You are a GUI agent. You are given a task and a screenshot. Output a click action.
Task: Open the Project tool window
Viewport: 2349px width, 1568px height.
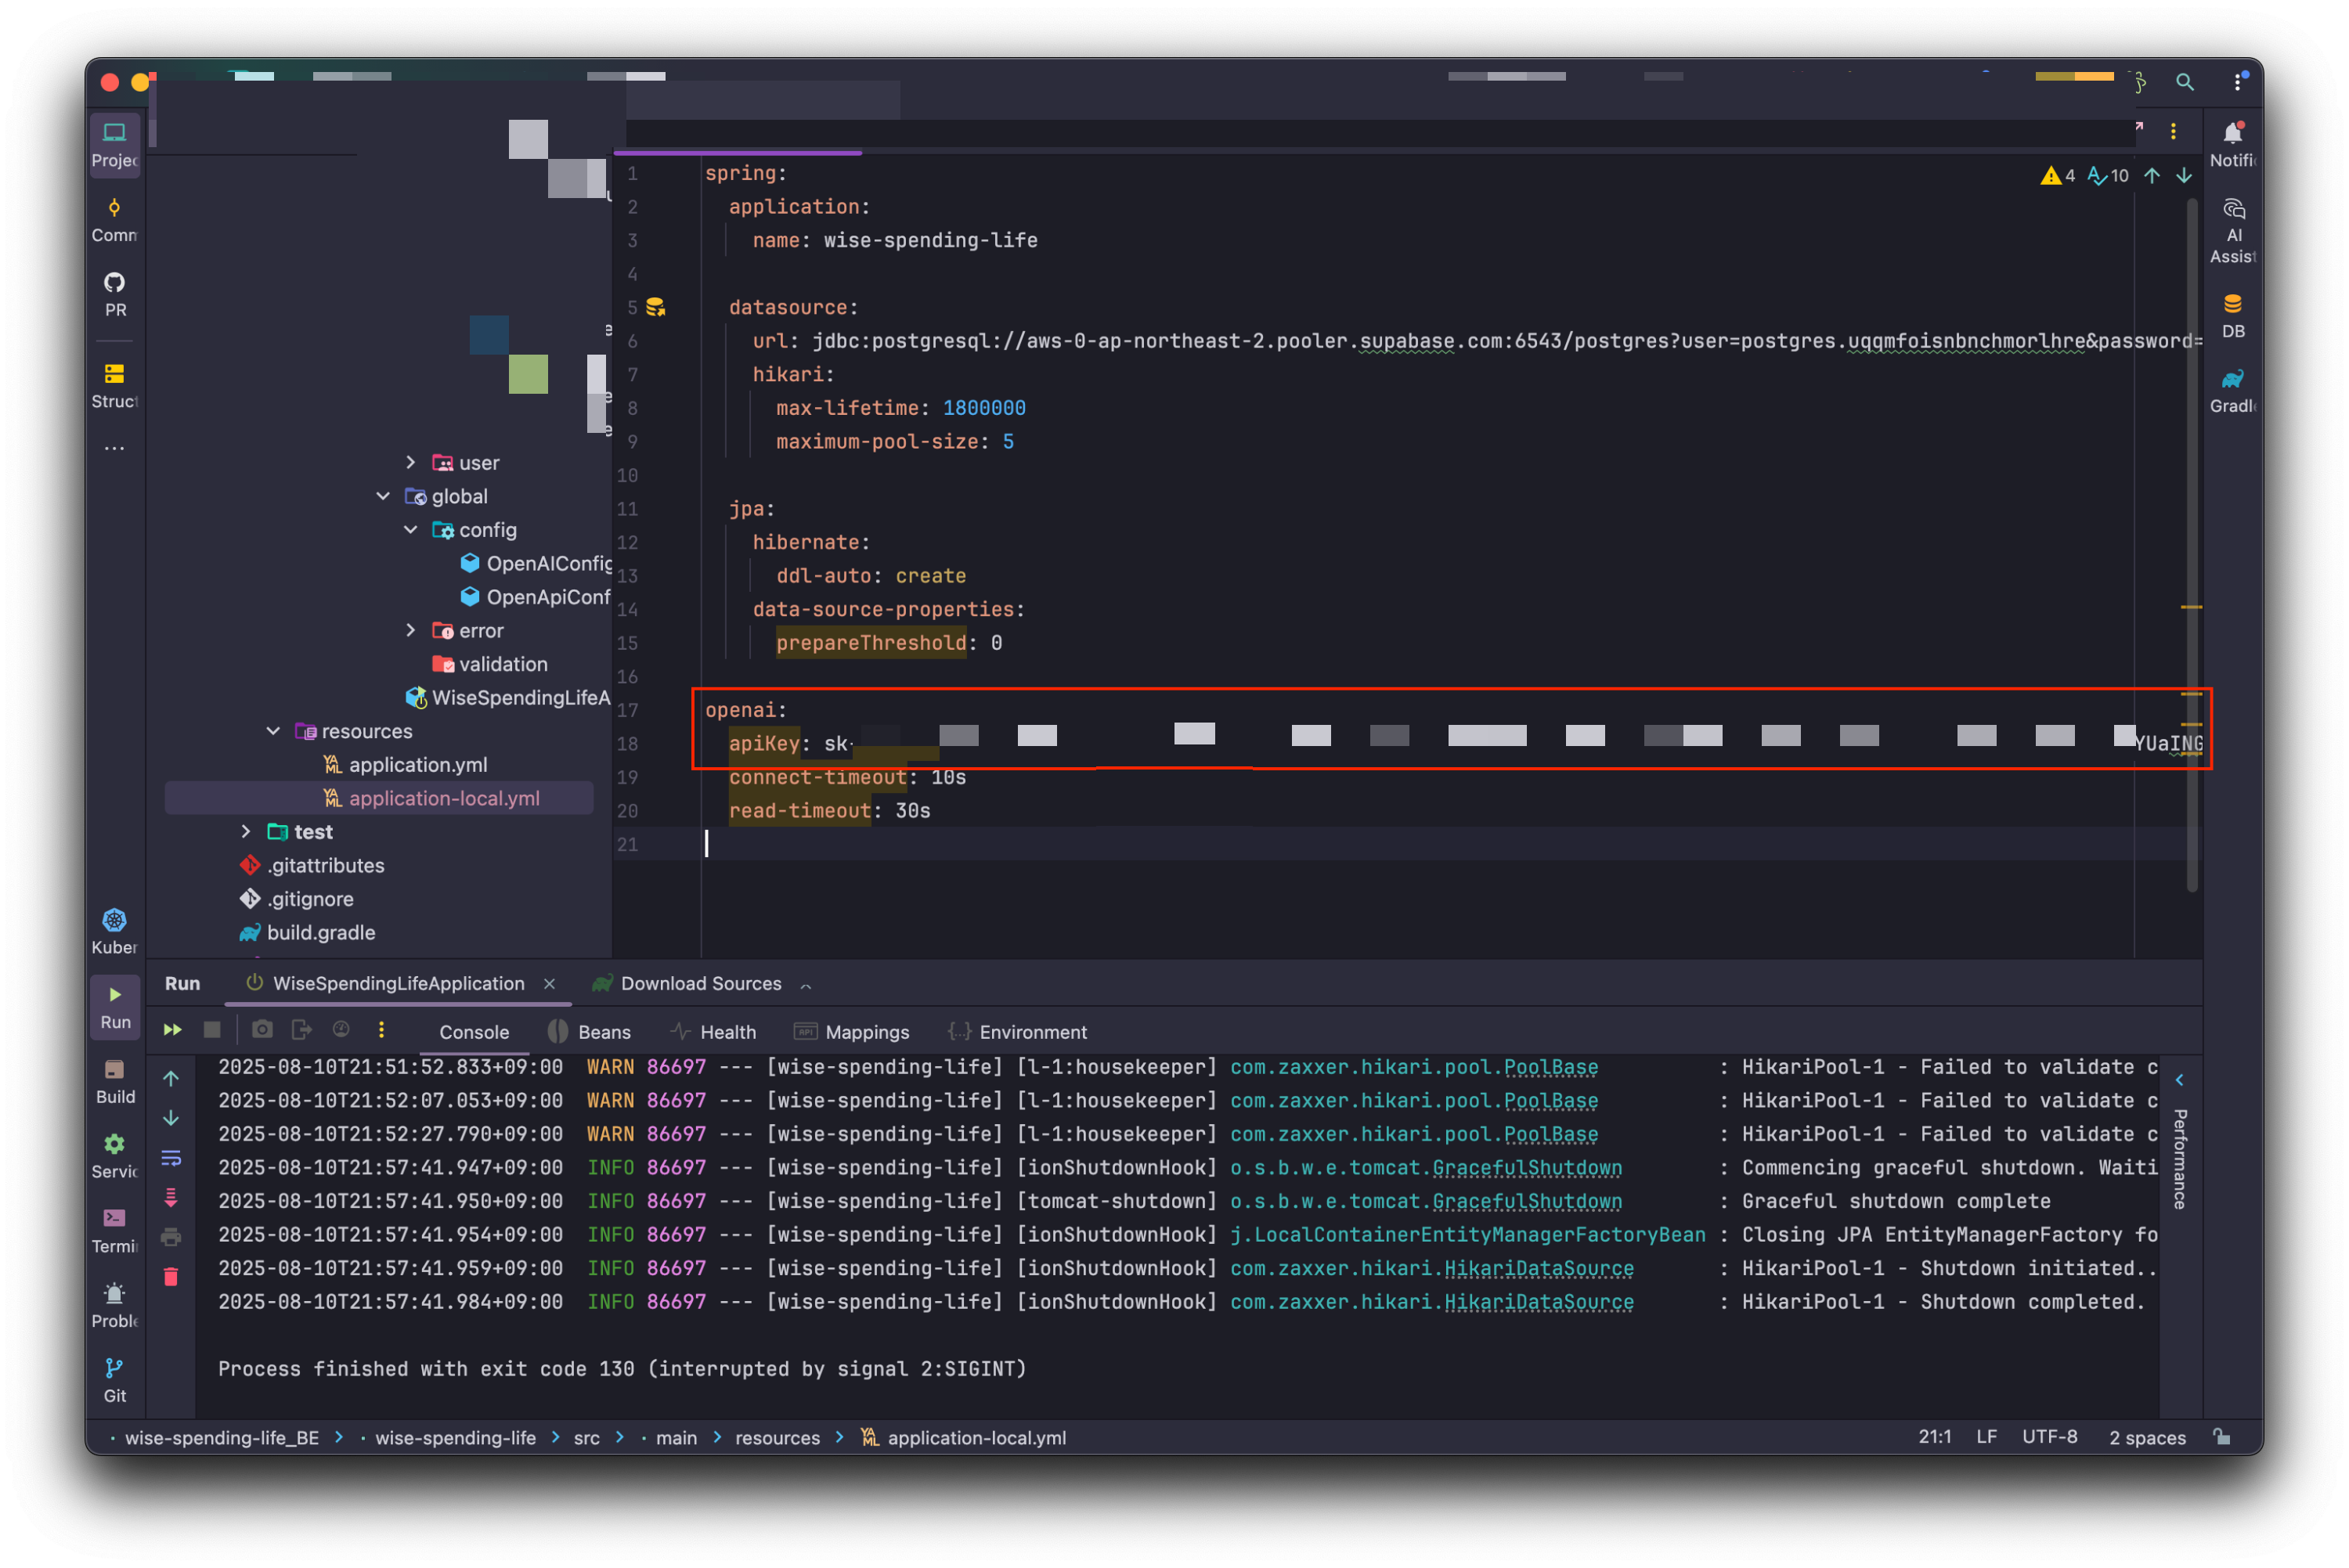click(114, 145)
